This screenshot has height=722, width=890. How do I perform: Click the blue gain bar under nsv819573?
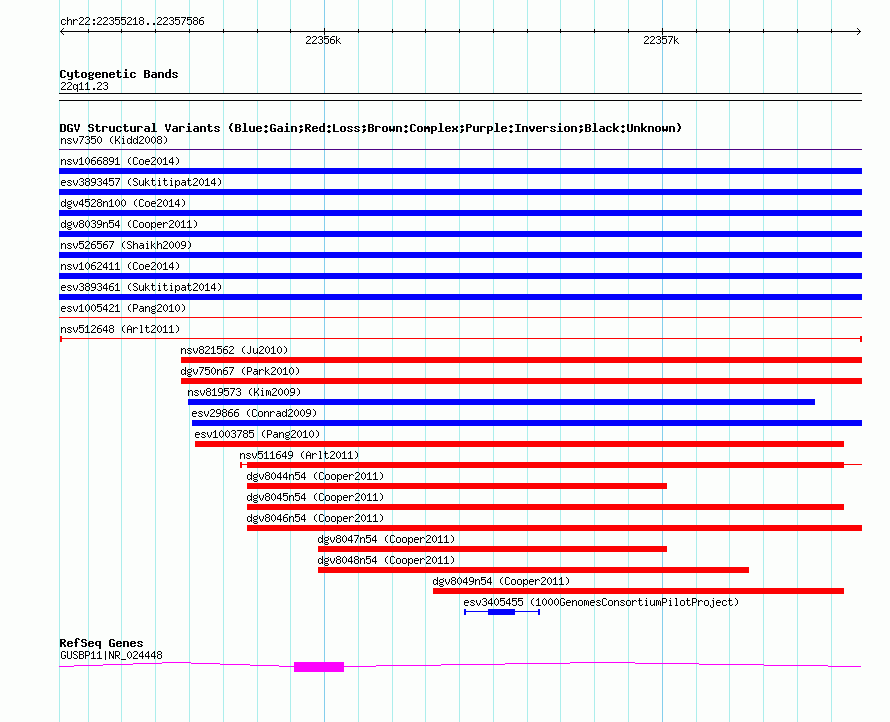pos(501,402)
